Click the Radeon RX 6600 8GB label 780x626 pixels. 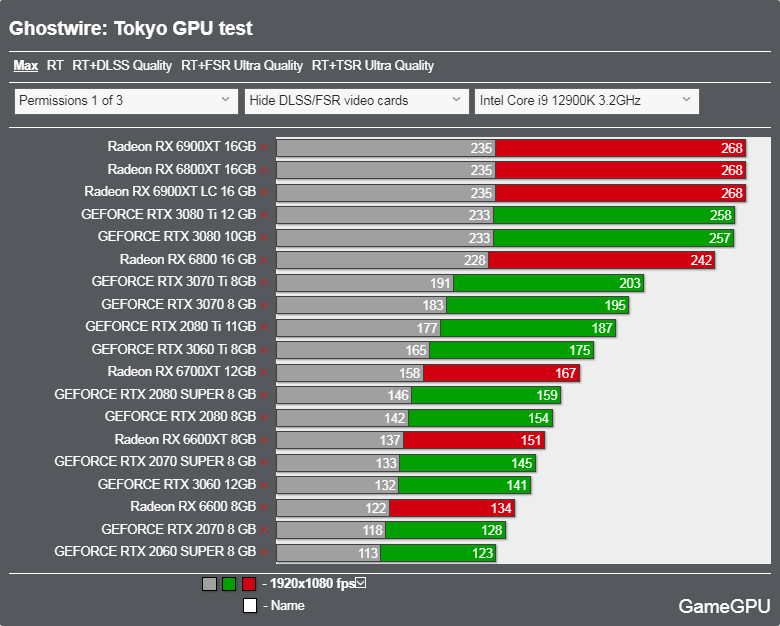tap(193, 507)
